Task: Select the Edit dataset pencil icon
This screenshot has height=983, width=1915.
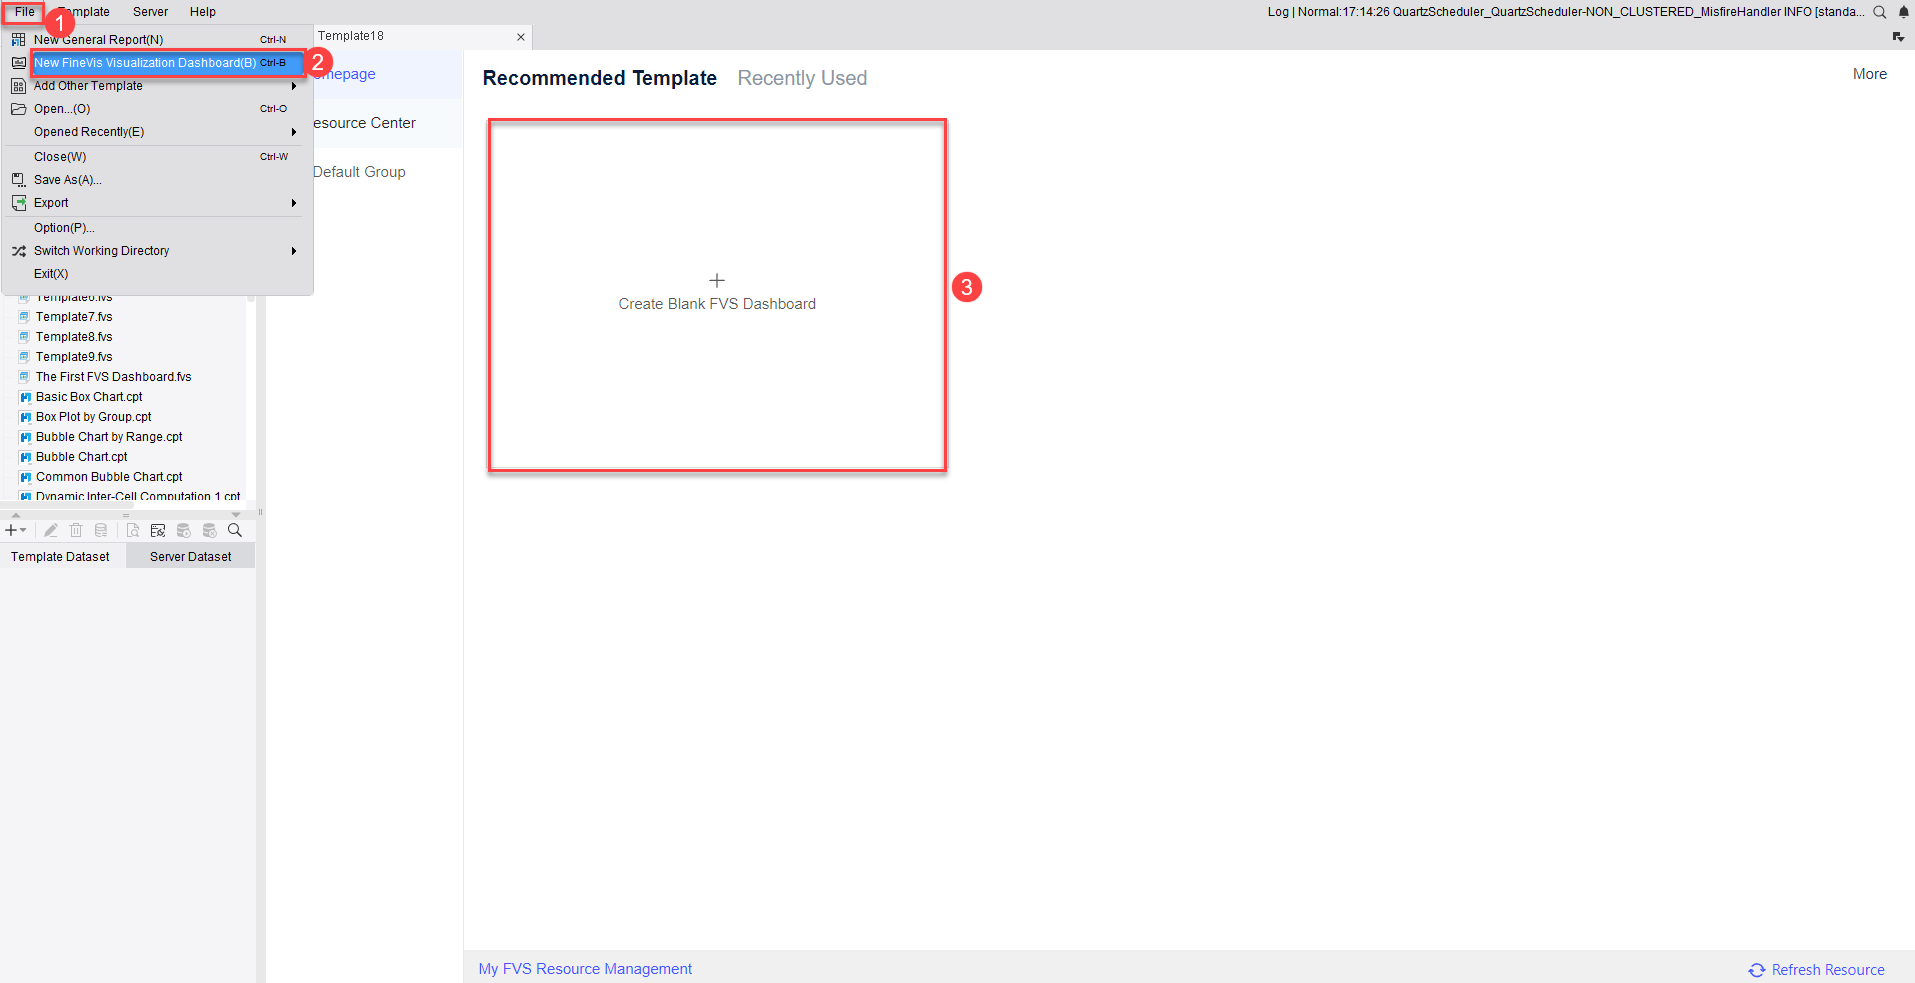Action: click(51, 530)
